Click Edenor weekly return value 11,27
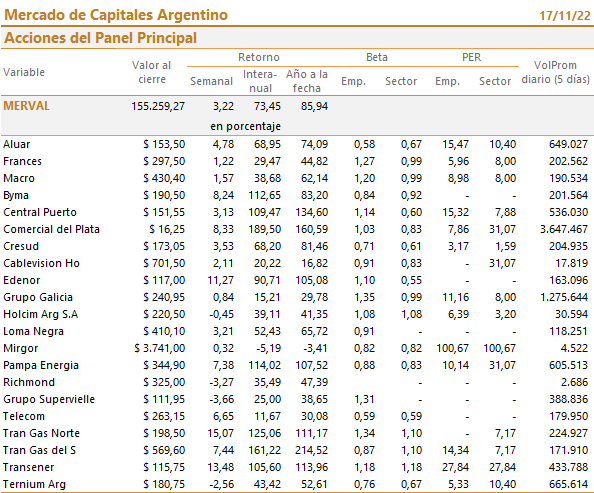 pyautogui.click(x=220, y=280)
